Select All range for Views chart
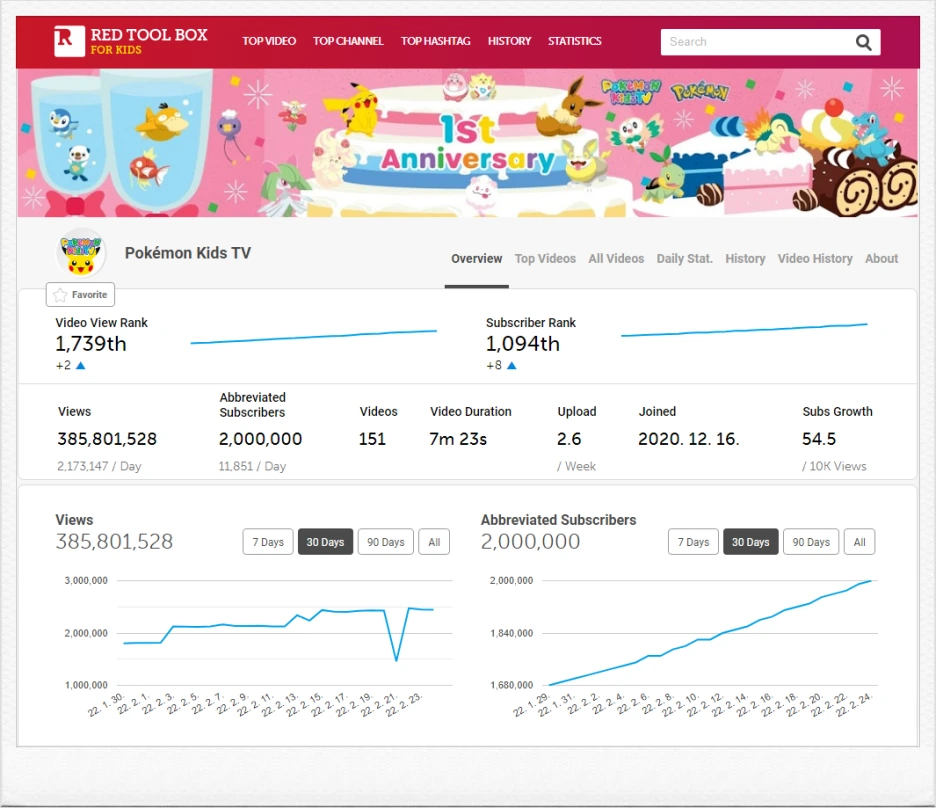This screenshot has width=936, height=808. (434, 542)
